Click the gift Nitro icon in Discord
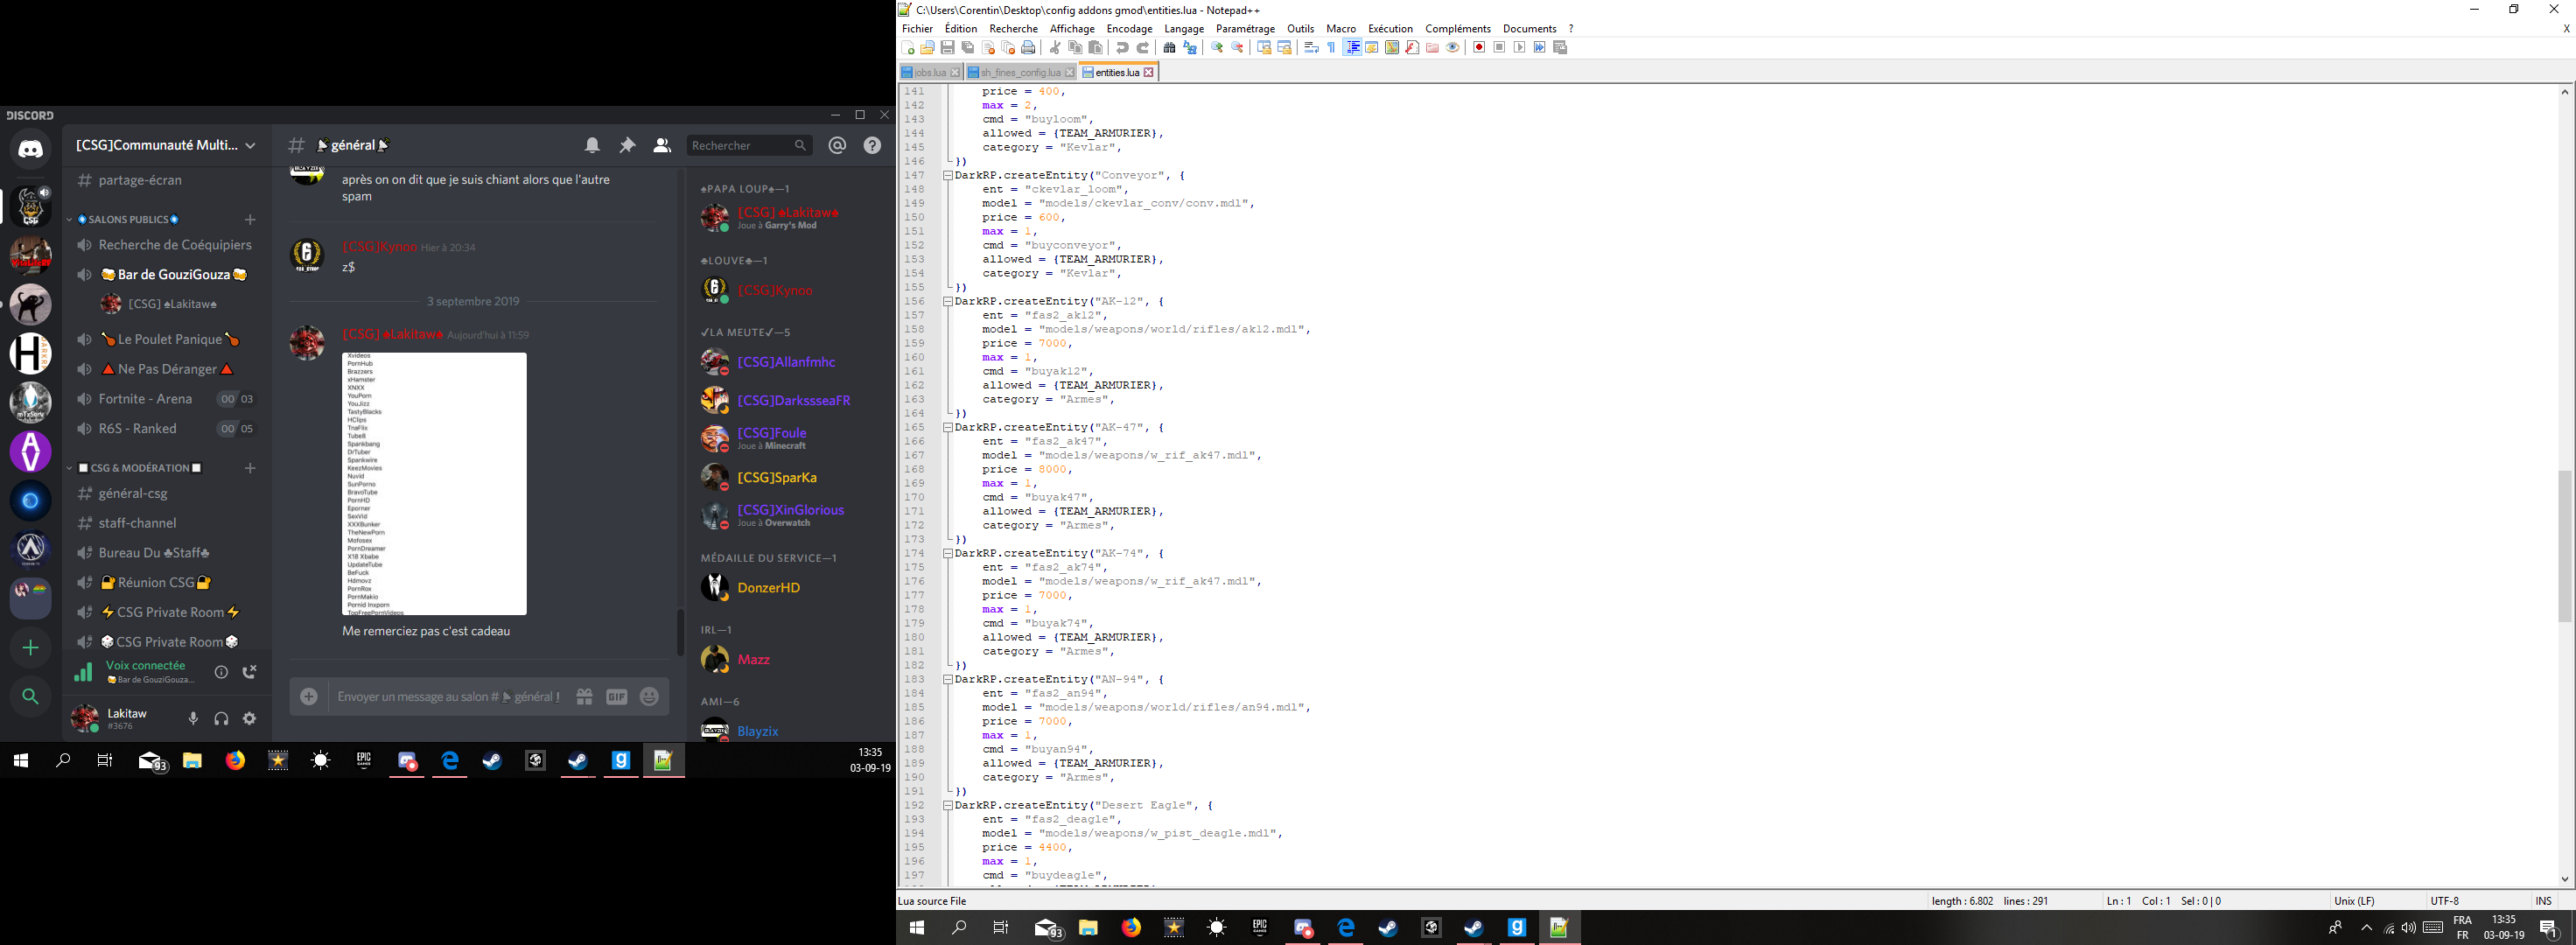 (x=585, y=697)
